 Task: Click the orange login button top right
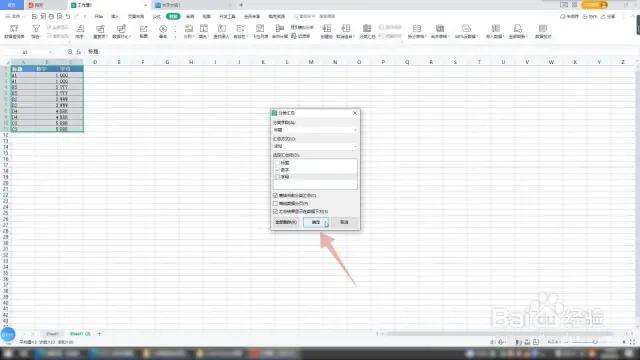point(595,4)
